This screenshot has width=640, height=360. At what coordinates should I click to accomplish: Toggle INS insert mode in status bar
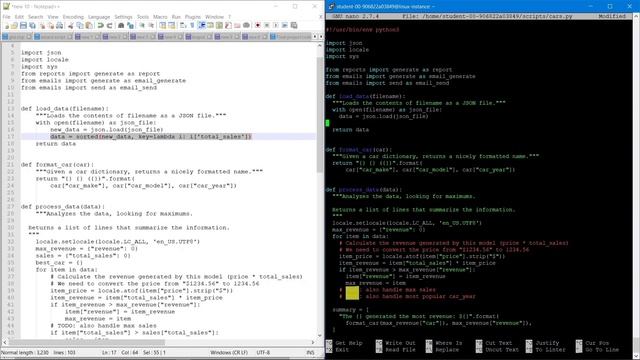pyautogui.click(x=310, y=352)
